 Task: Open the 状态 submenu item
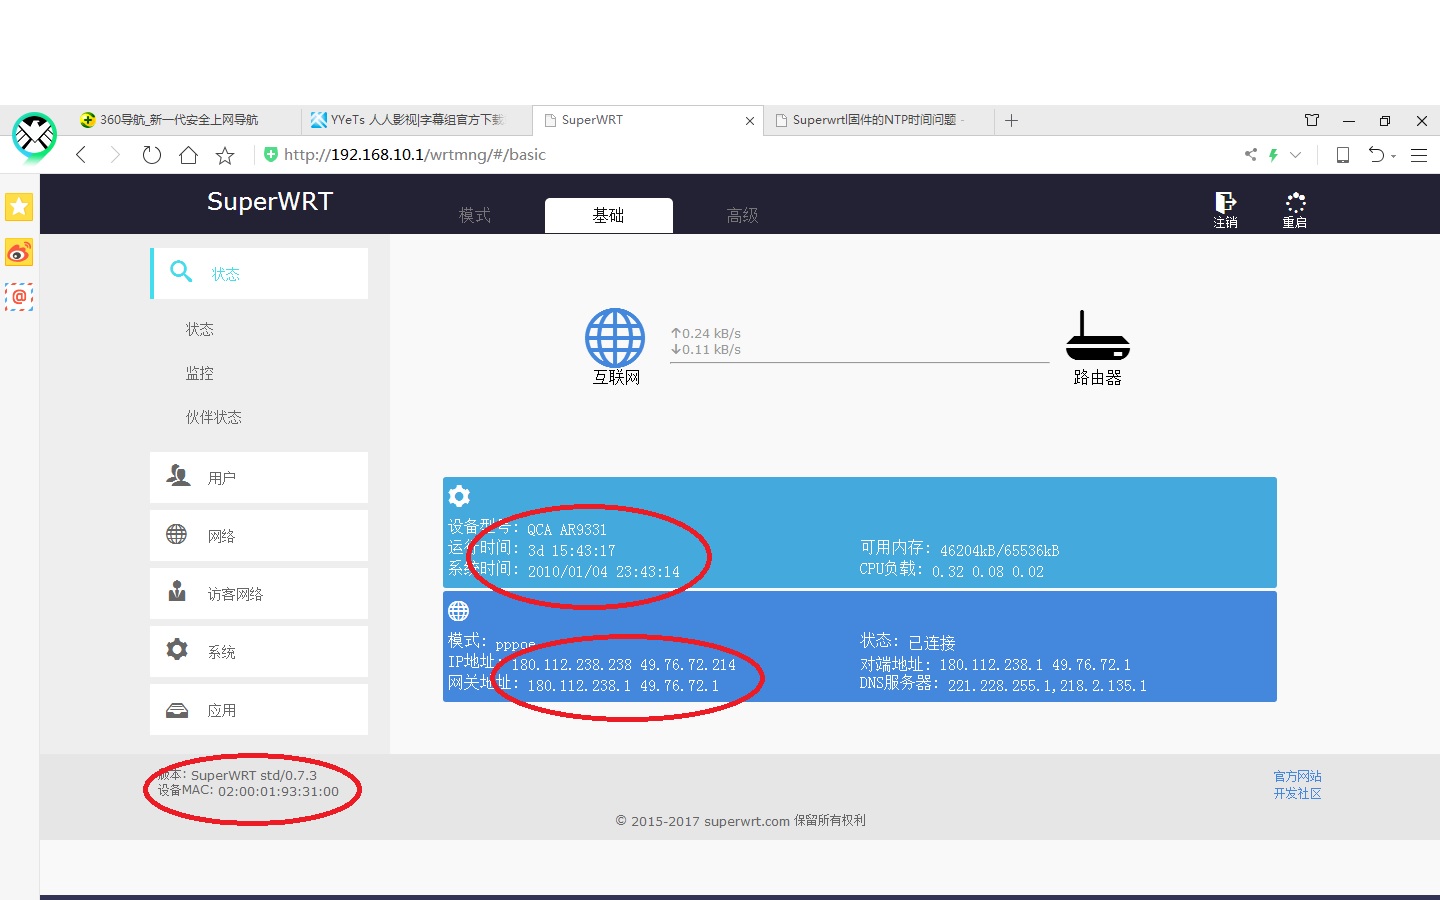(x=200, y=329)
